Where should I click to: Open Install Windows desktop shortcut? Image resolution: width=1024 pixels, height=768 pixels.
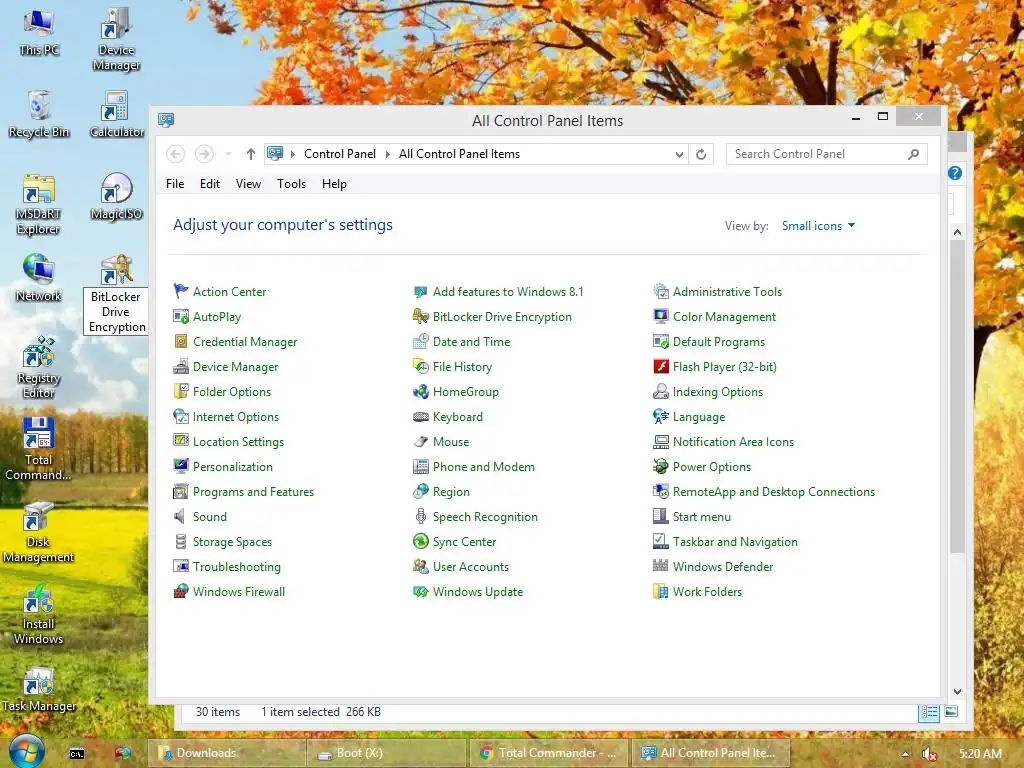coord(38,614)
